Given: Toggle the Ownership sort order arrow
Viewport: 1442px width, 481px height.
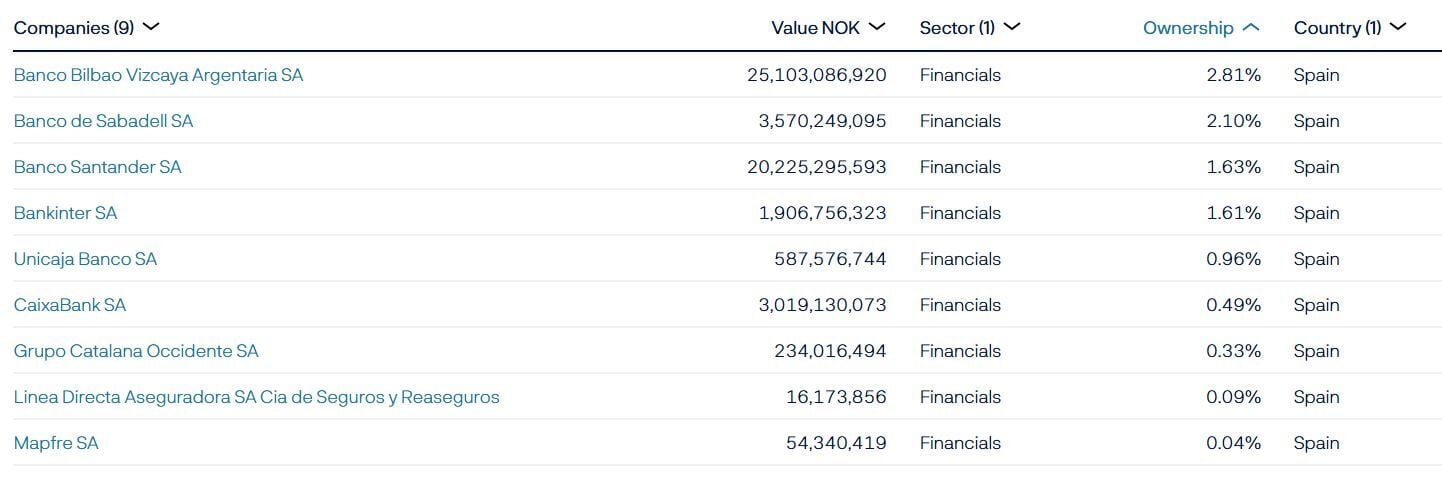Looking at the screenshot, I should click(1251, 28).
